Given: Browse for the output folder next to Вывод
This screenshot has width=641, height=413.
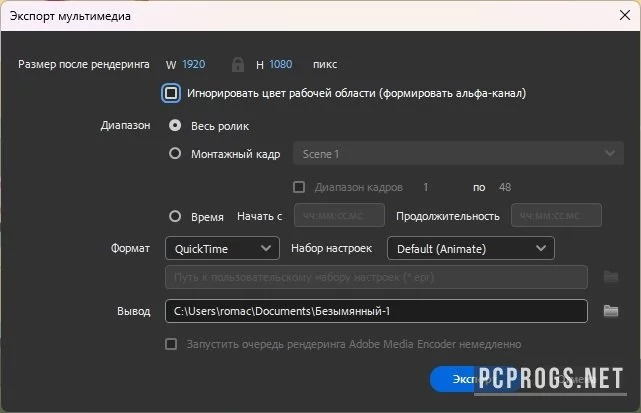Looking at the screenshot, I should [x=611, y=311].
